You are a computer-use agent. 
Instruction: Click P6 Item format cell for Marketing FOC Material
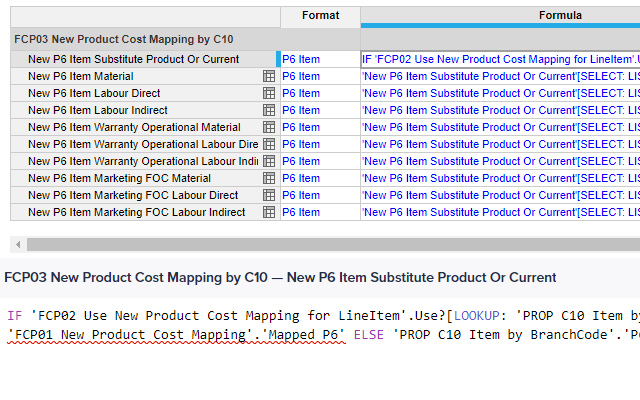320,178
